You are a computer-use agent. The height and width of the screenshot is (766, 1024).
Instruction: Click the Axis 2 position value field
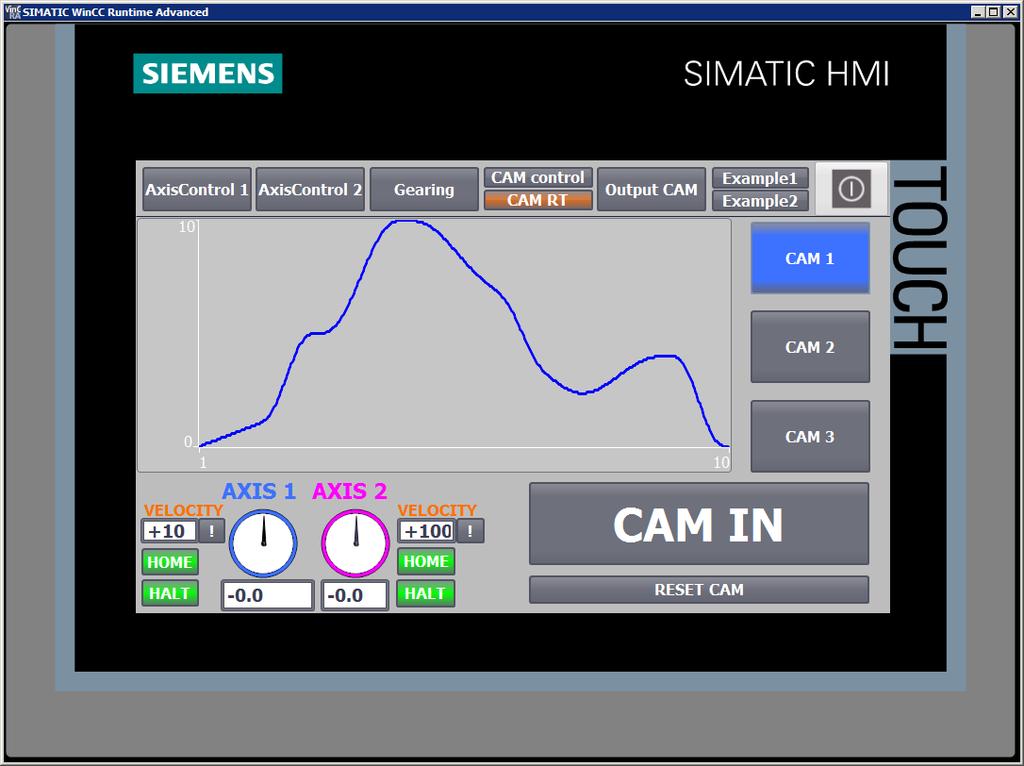(355, 595)
